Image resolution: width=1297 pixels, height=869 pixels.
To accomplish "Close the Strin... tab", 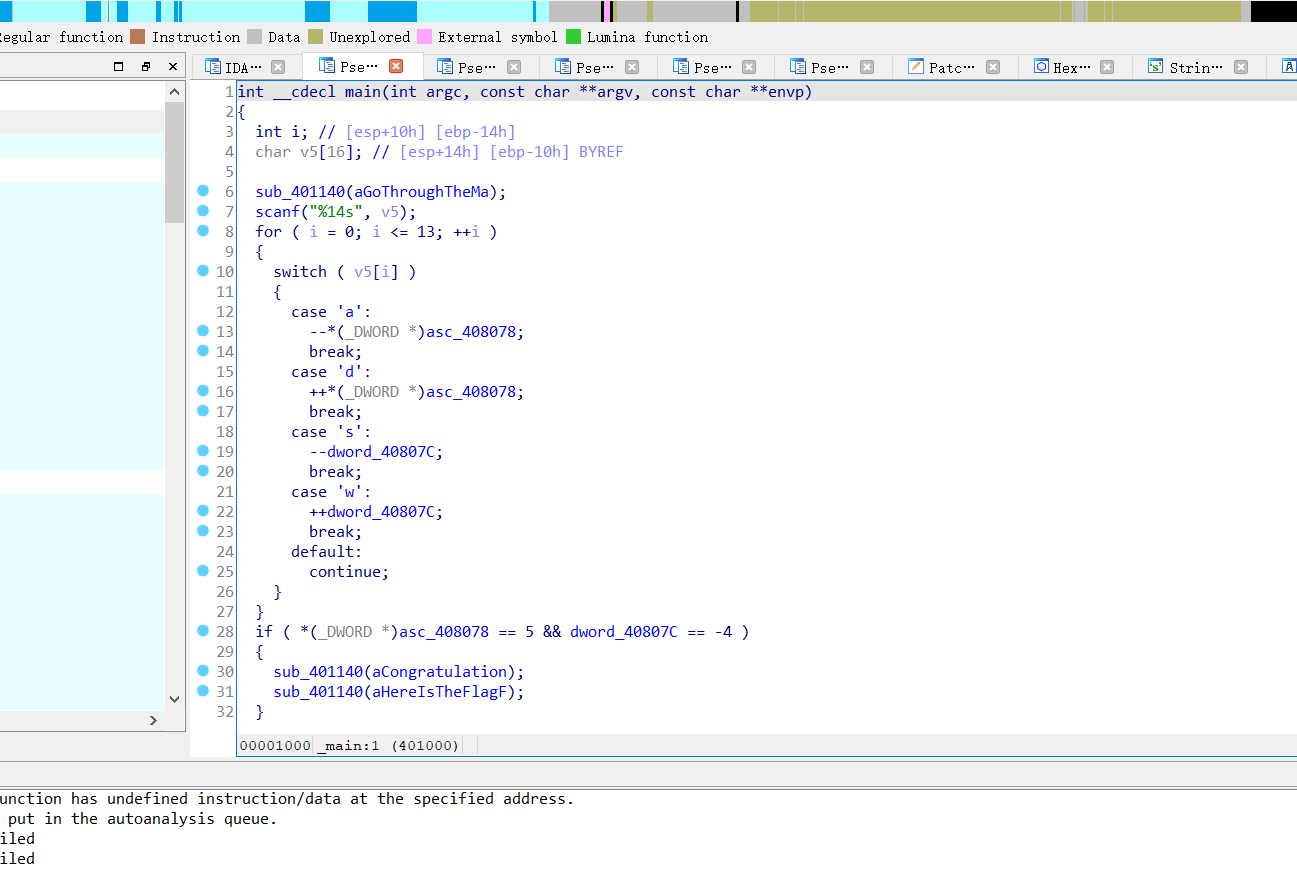I will [1241, 67].
